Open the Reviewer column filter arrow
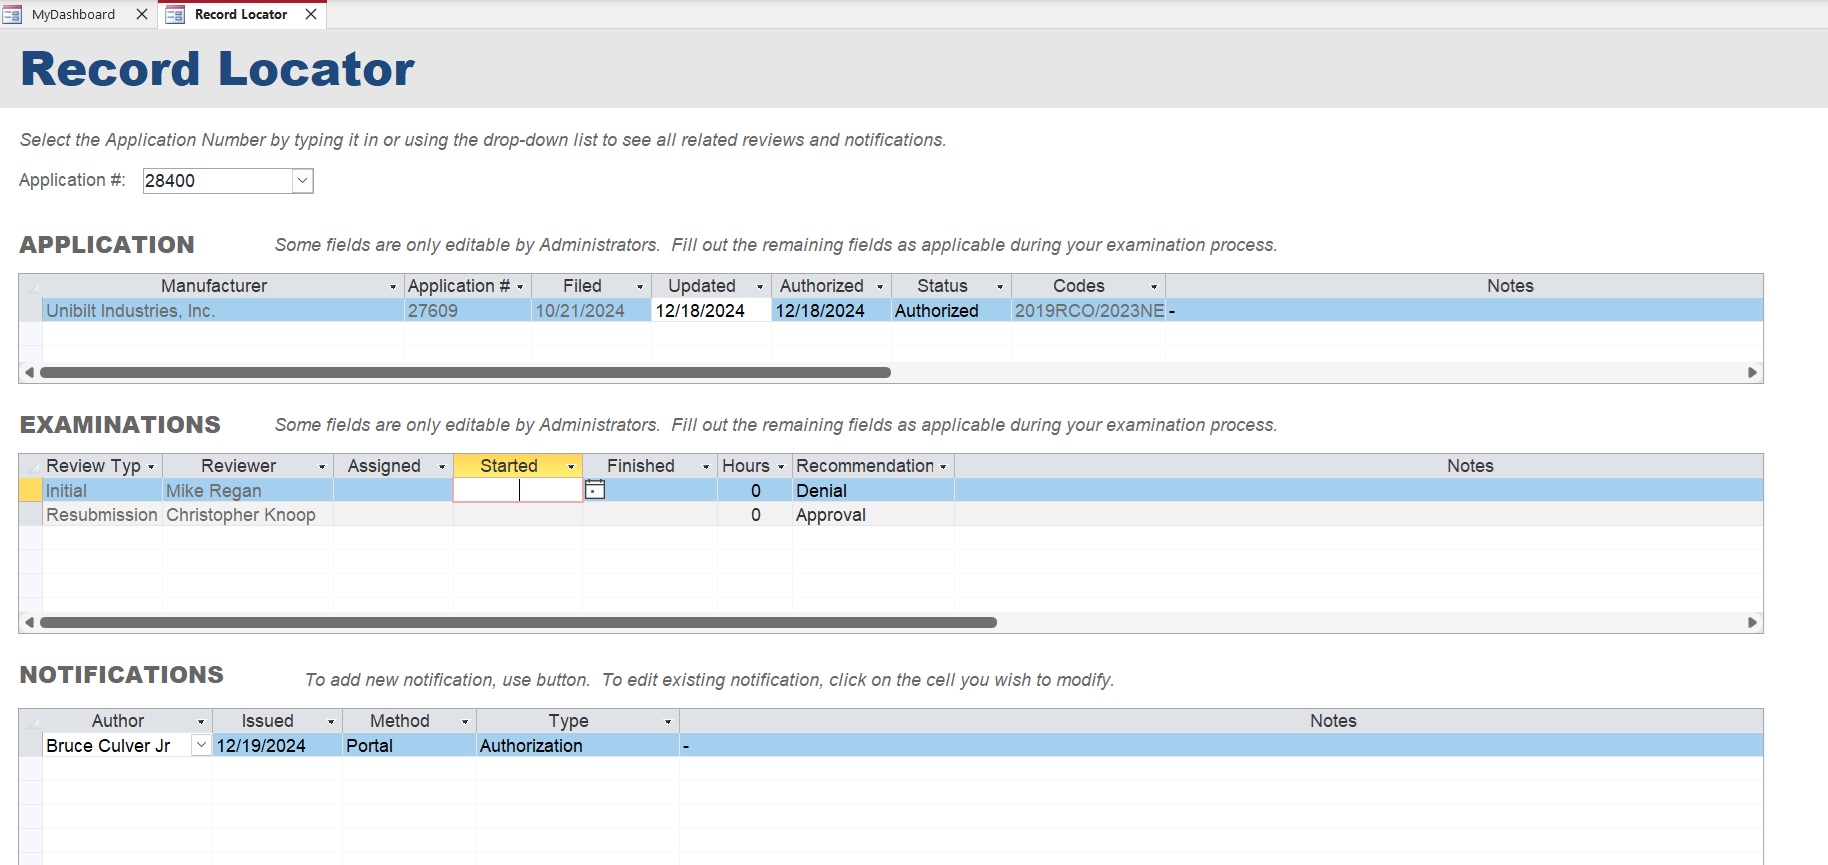The height and width of the screenshot is (865, 1828). [x=322, y=467]
